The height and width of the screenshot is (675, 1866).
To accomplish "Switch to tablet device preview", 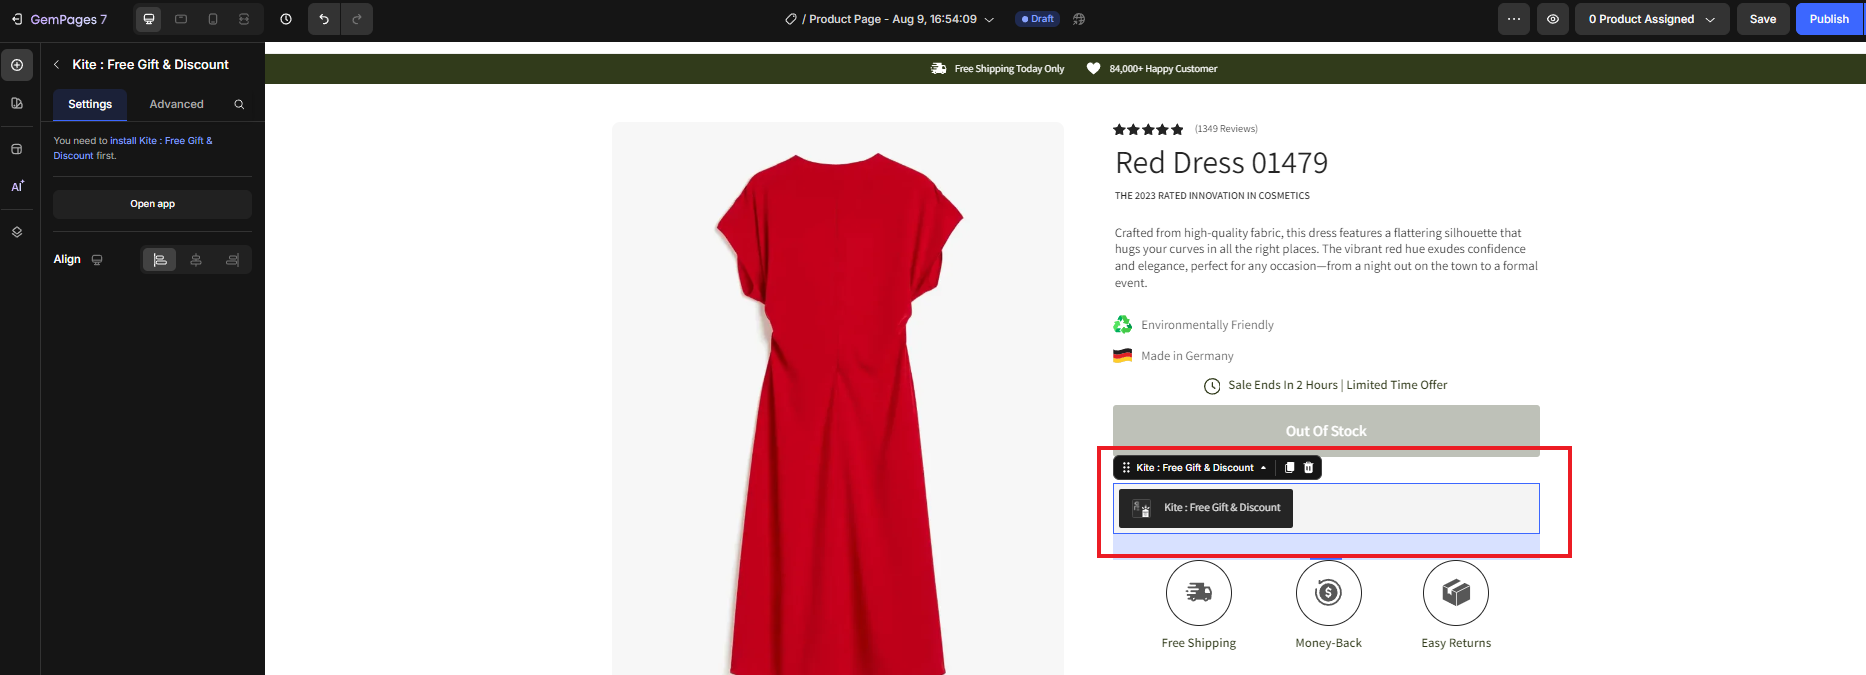I will (x=181, y=19).
